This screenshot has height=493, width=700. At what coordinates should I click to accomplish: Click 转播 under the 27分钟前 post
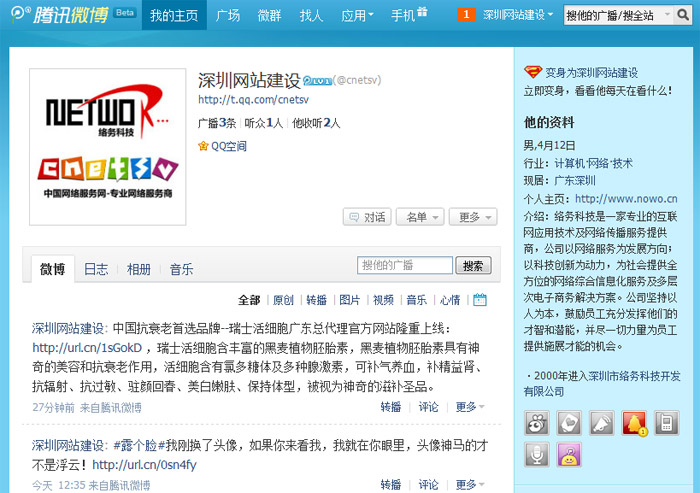coord(391,407)
